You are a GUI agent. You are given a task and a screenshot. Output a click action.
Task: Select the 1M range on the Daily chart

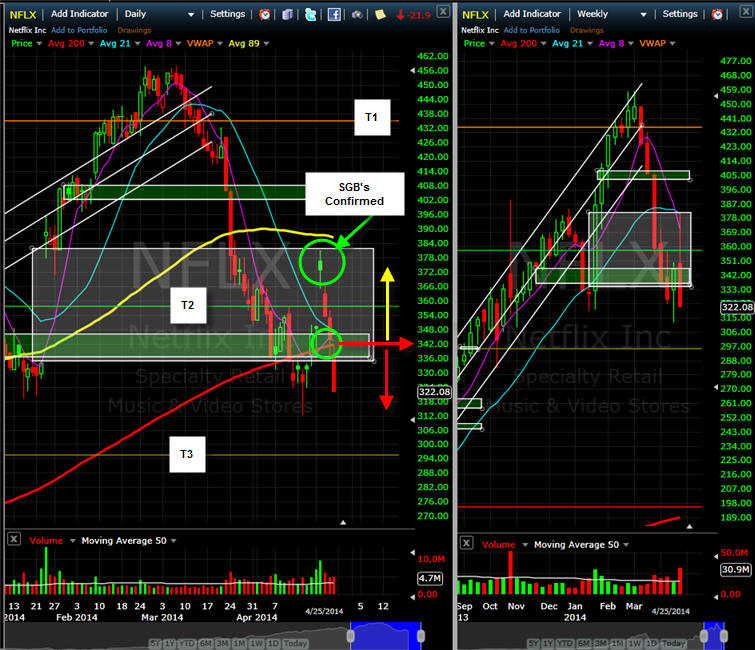[x=239, y=643]
